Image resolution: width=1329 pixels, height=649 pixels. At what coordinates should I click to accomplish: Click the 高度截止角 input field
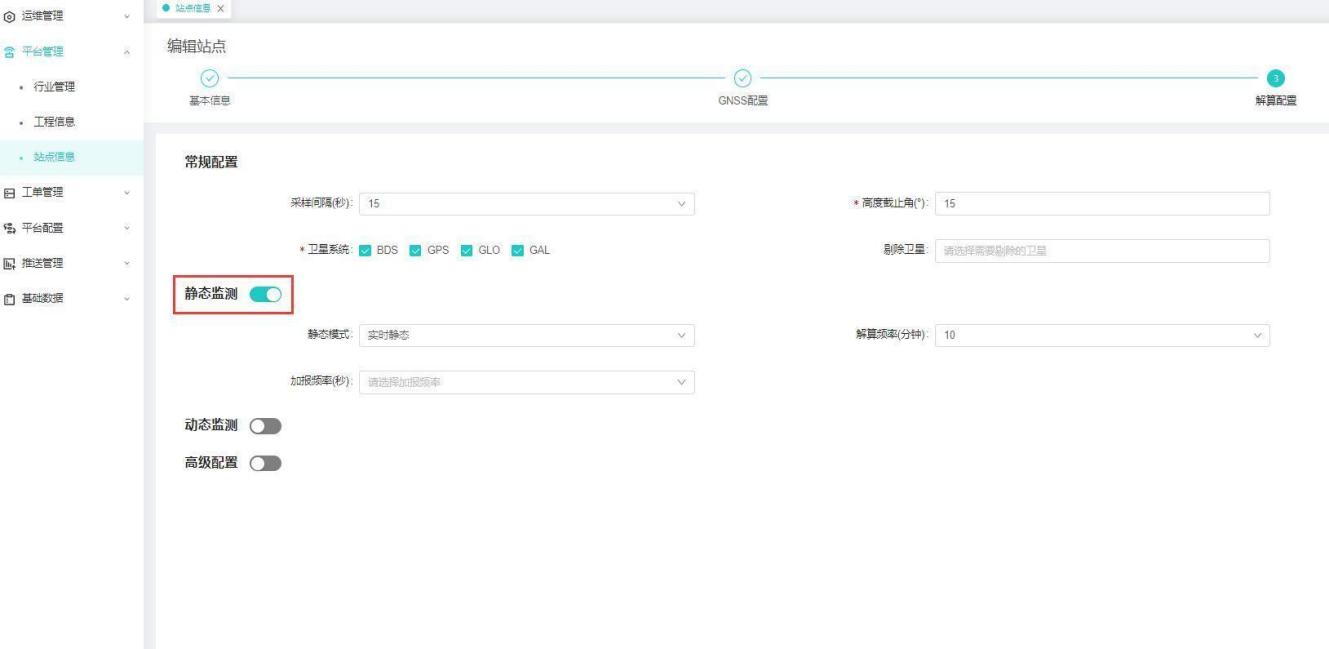click(1102, 204)
